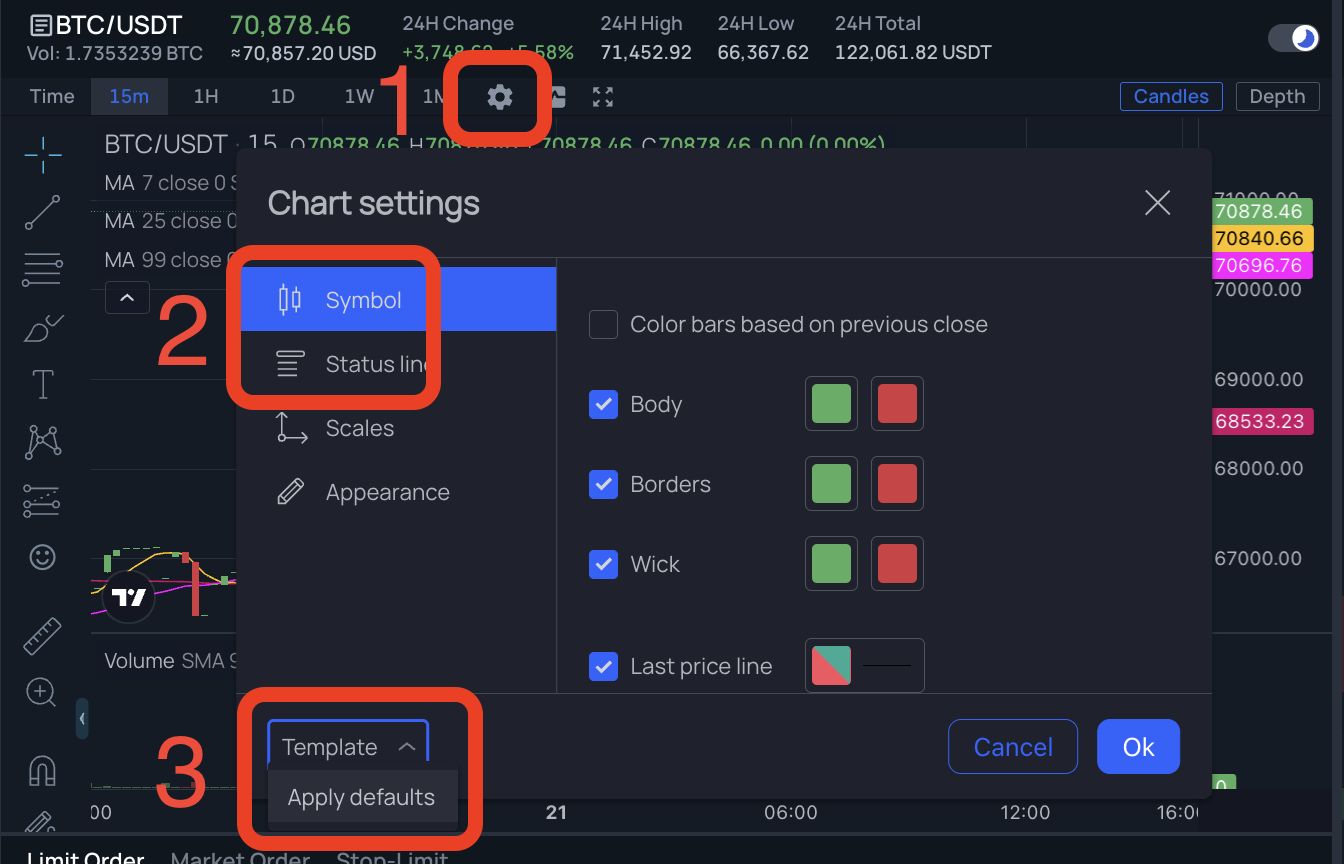
Task: Open the Template dropdown
Action: tap(348, 747)
